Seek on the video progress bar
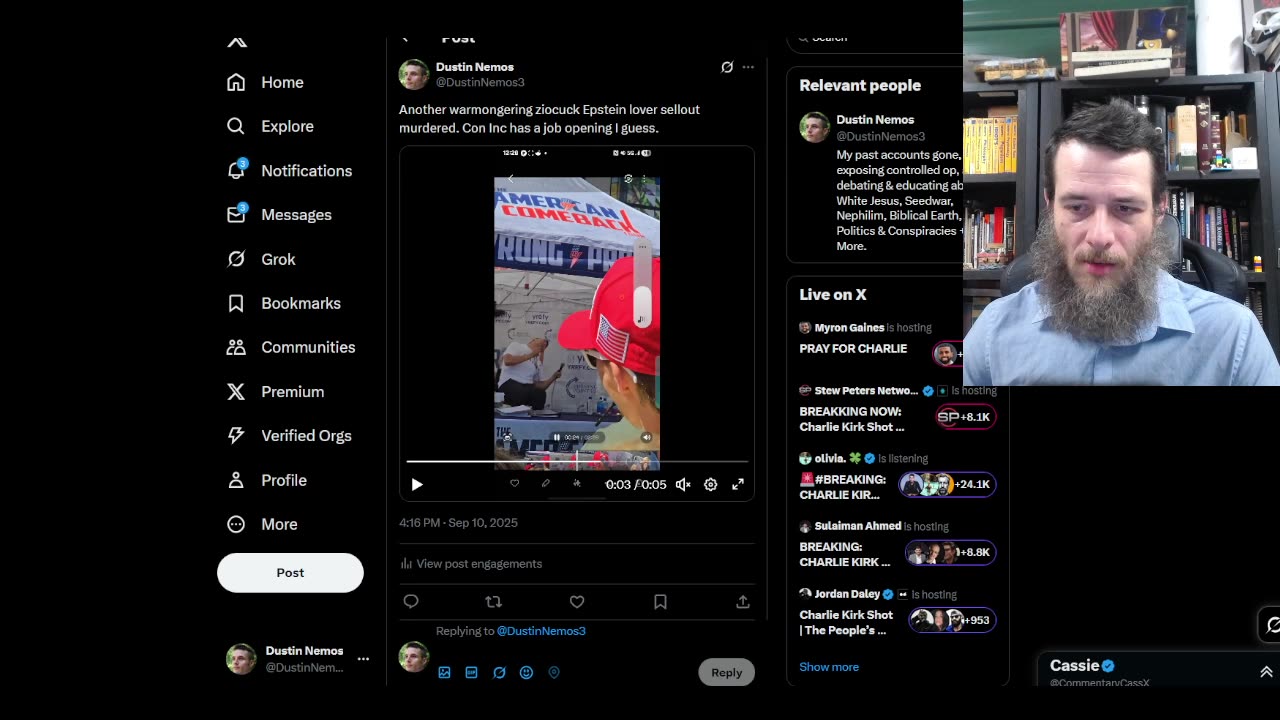The height and width of the screenshot is (720, 1280). click(x=577, y=461)
